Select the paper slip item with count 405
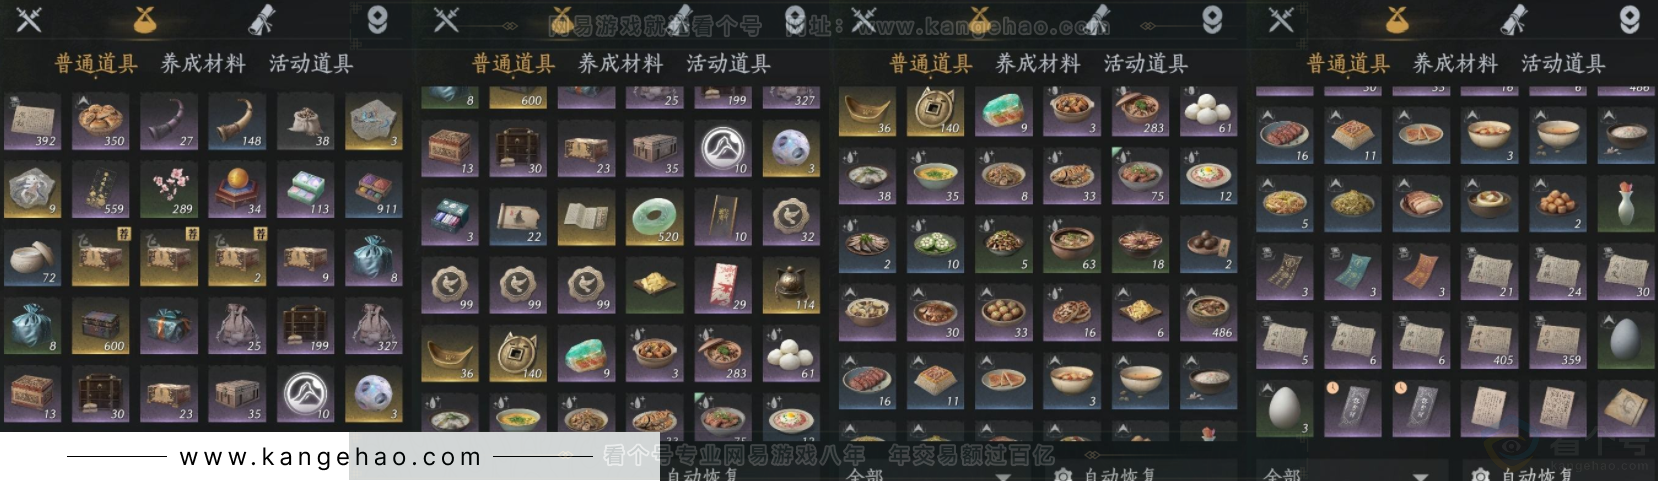 [x=1489, y=340]
